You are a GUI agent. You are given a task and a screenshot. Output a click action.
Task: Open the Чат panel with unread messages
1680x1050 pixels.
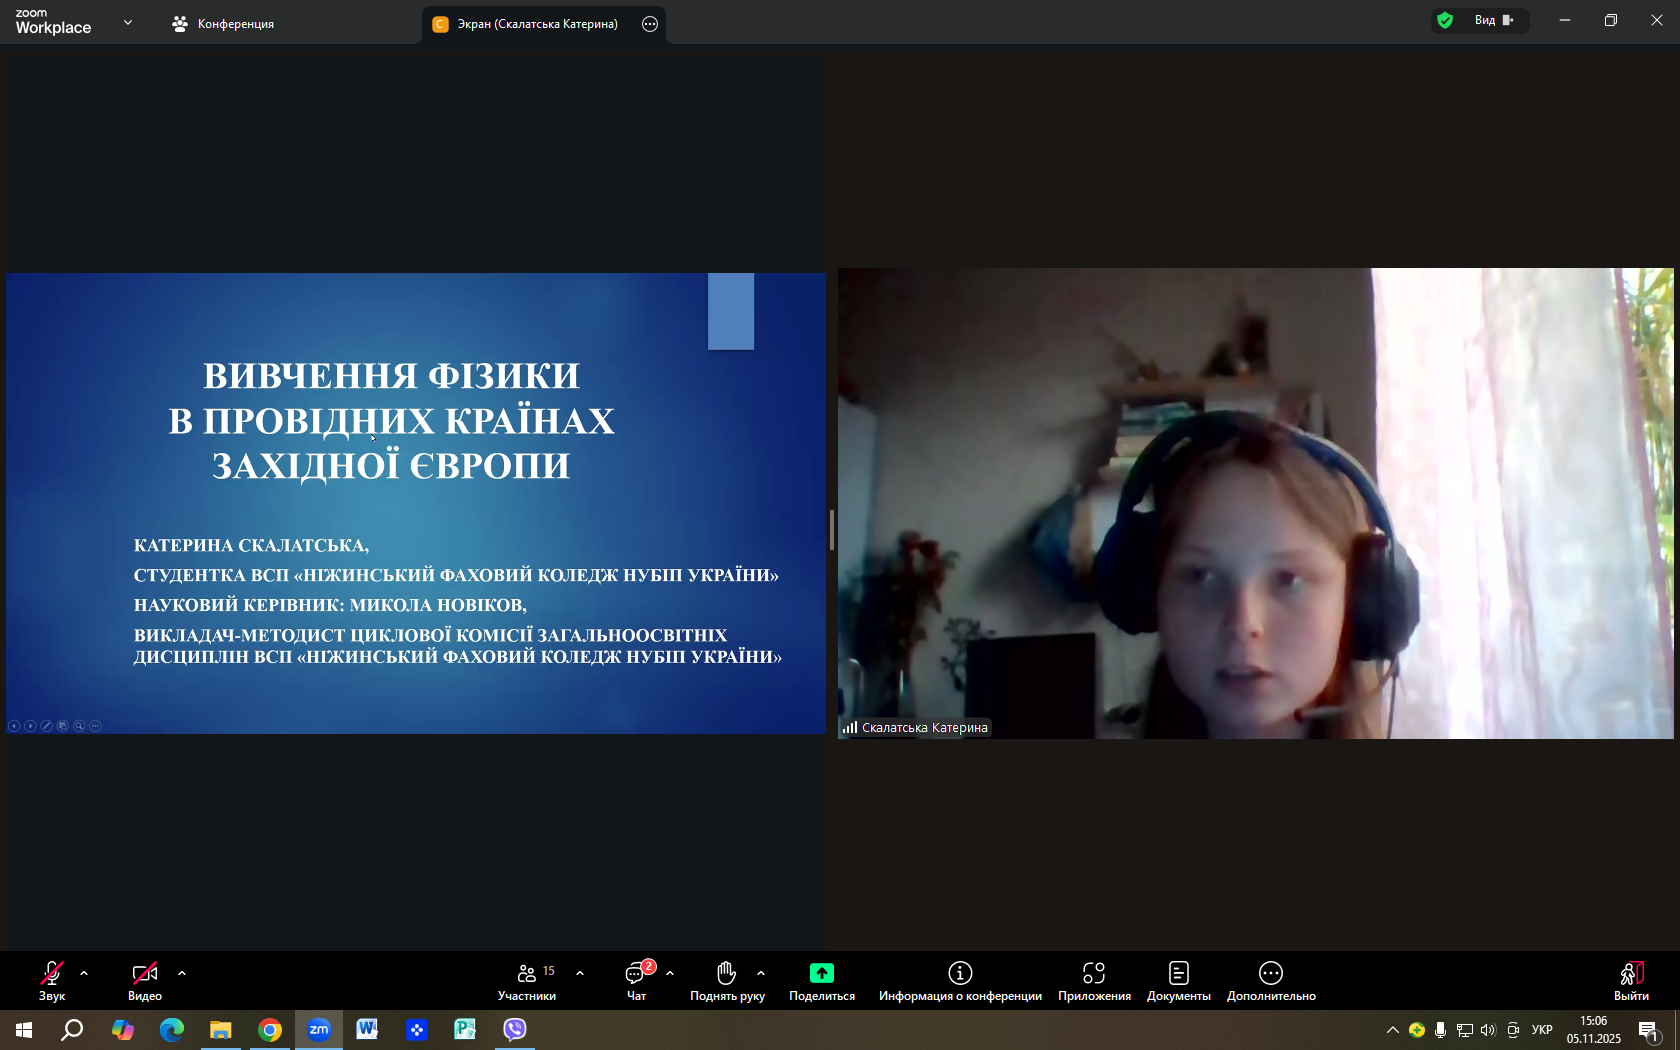pyautogui.click(x=636, y=980)
